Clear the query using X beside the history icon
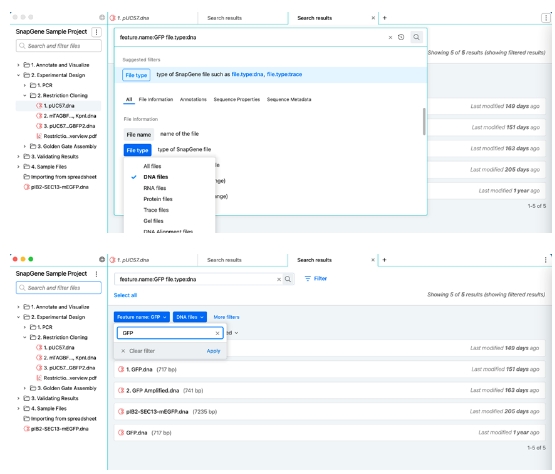555x474 pixels. click(x=390, y=38)
